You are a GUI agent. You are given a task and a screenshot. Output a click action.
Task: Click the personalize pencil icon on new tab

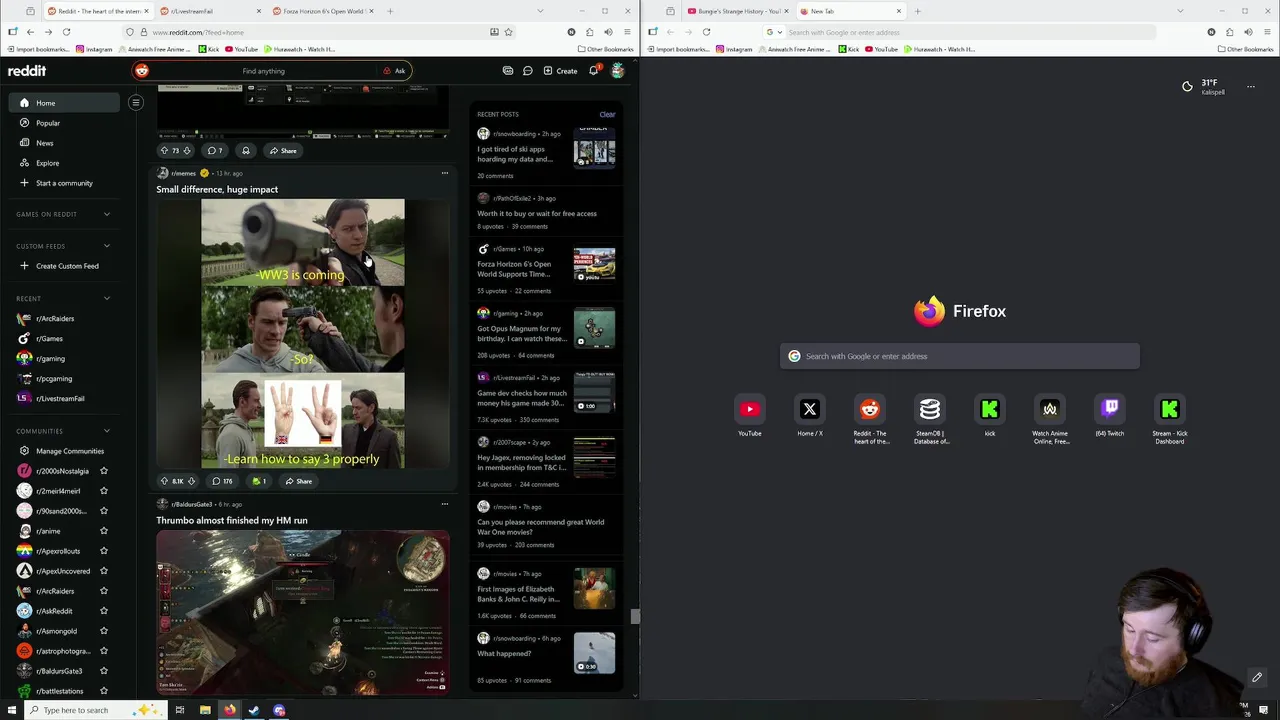[x=1257, y=678]
